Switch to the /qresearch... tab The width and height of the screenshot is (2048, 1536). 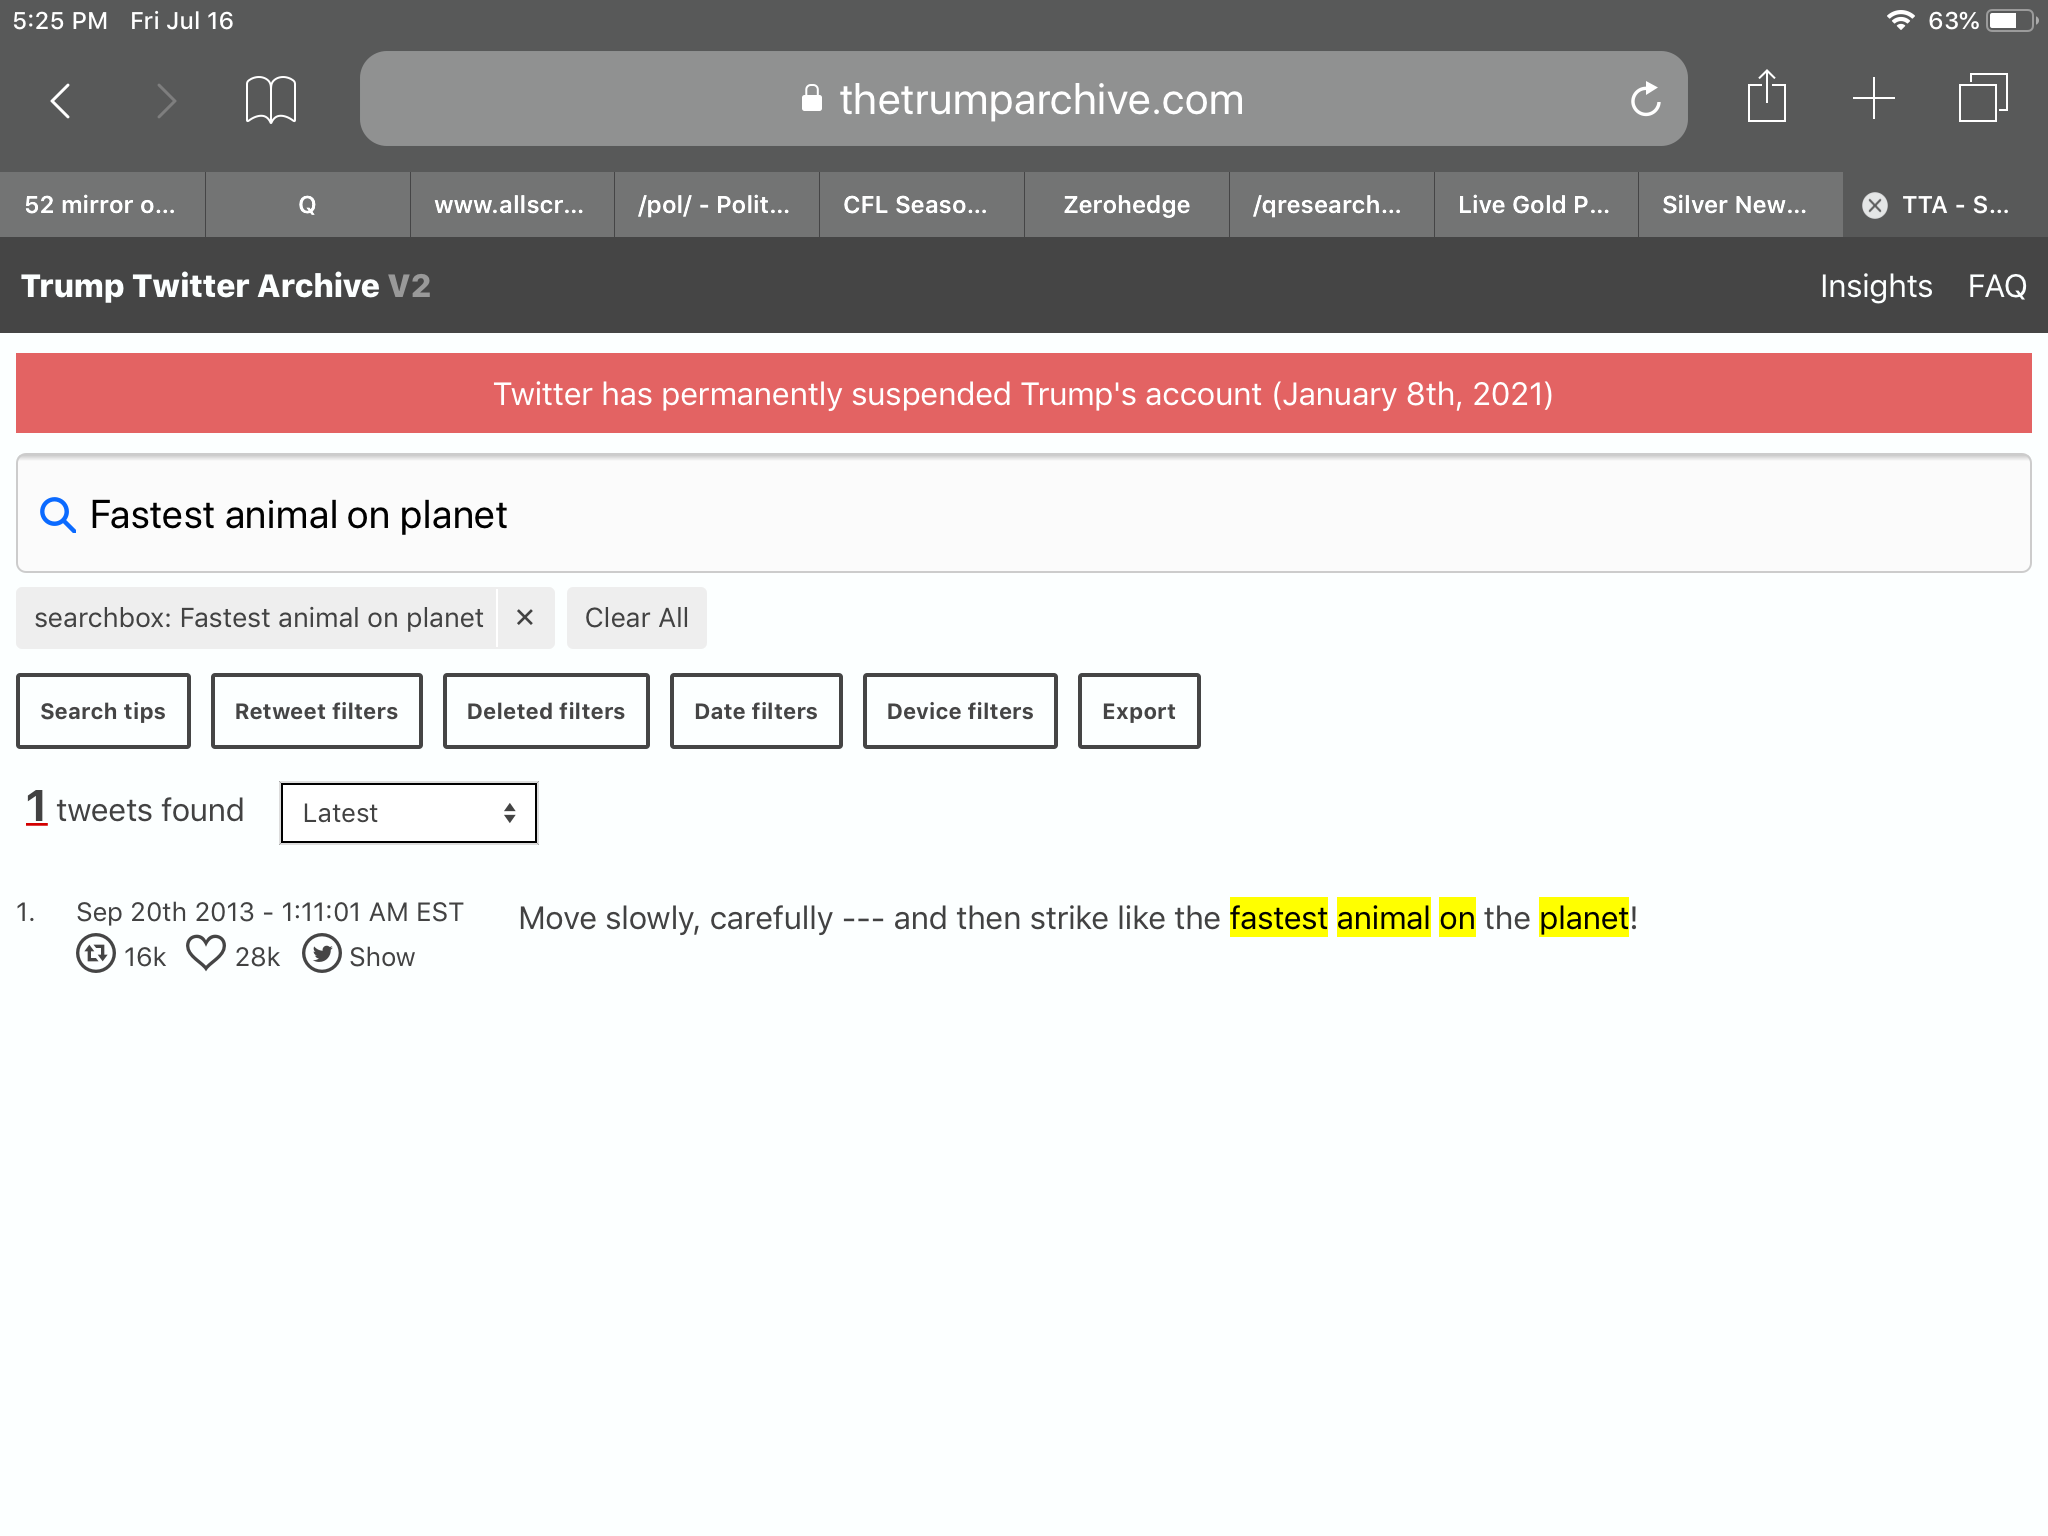[x=1332, y=205]
